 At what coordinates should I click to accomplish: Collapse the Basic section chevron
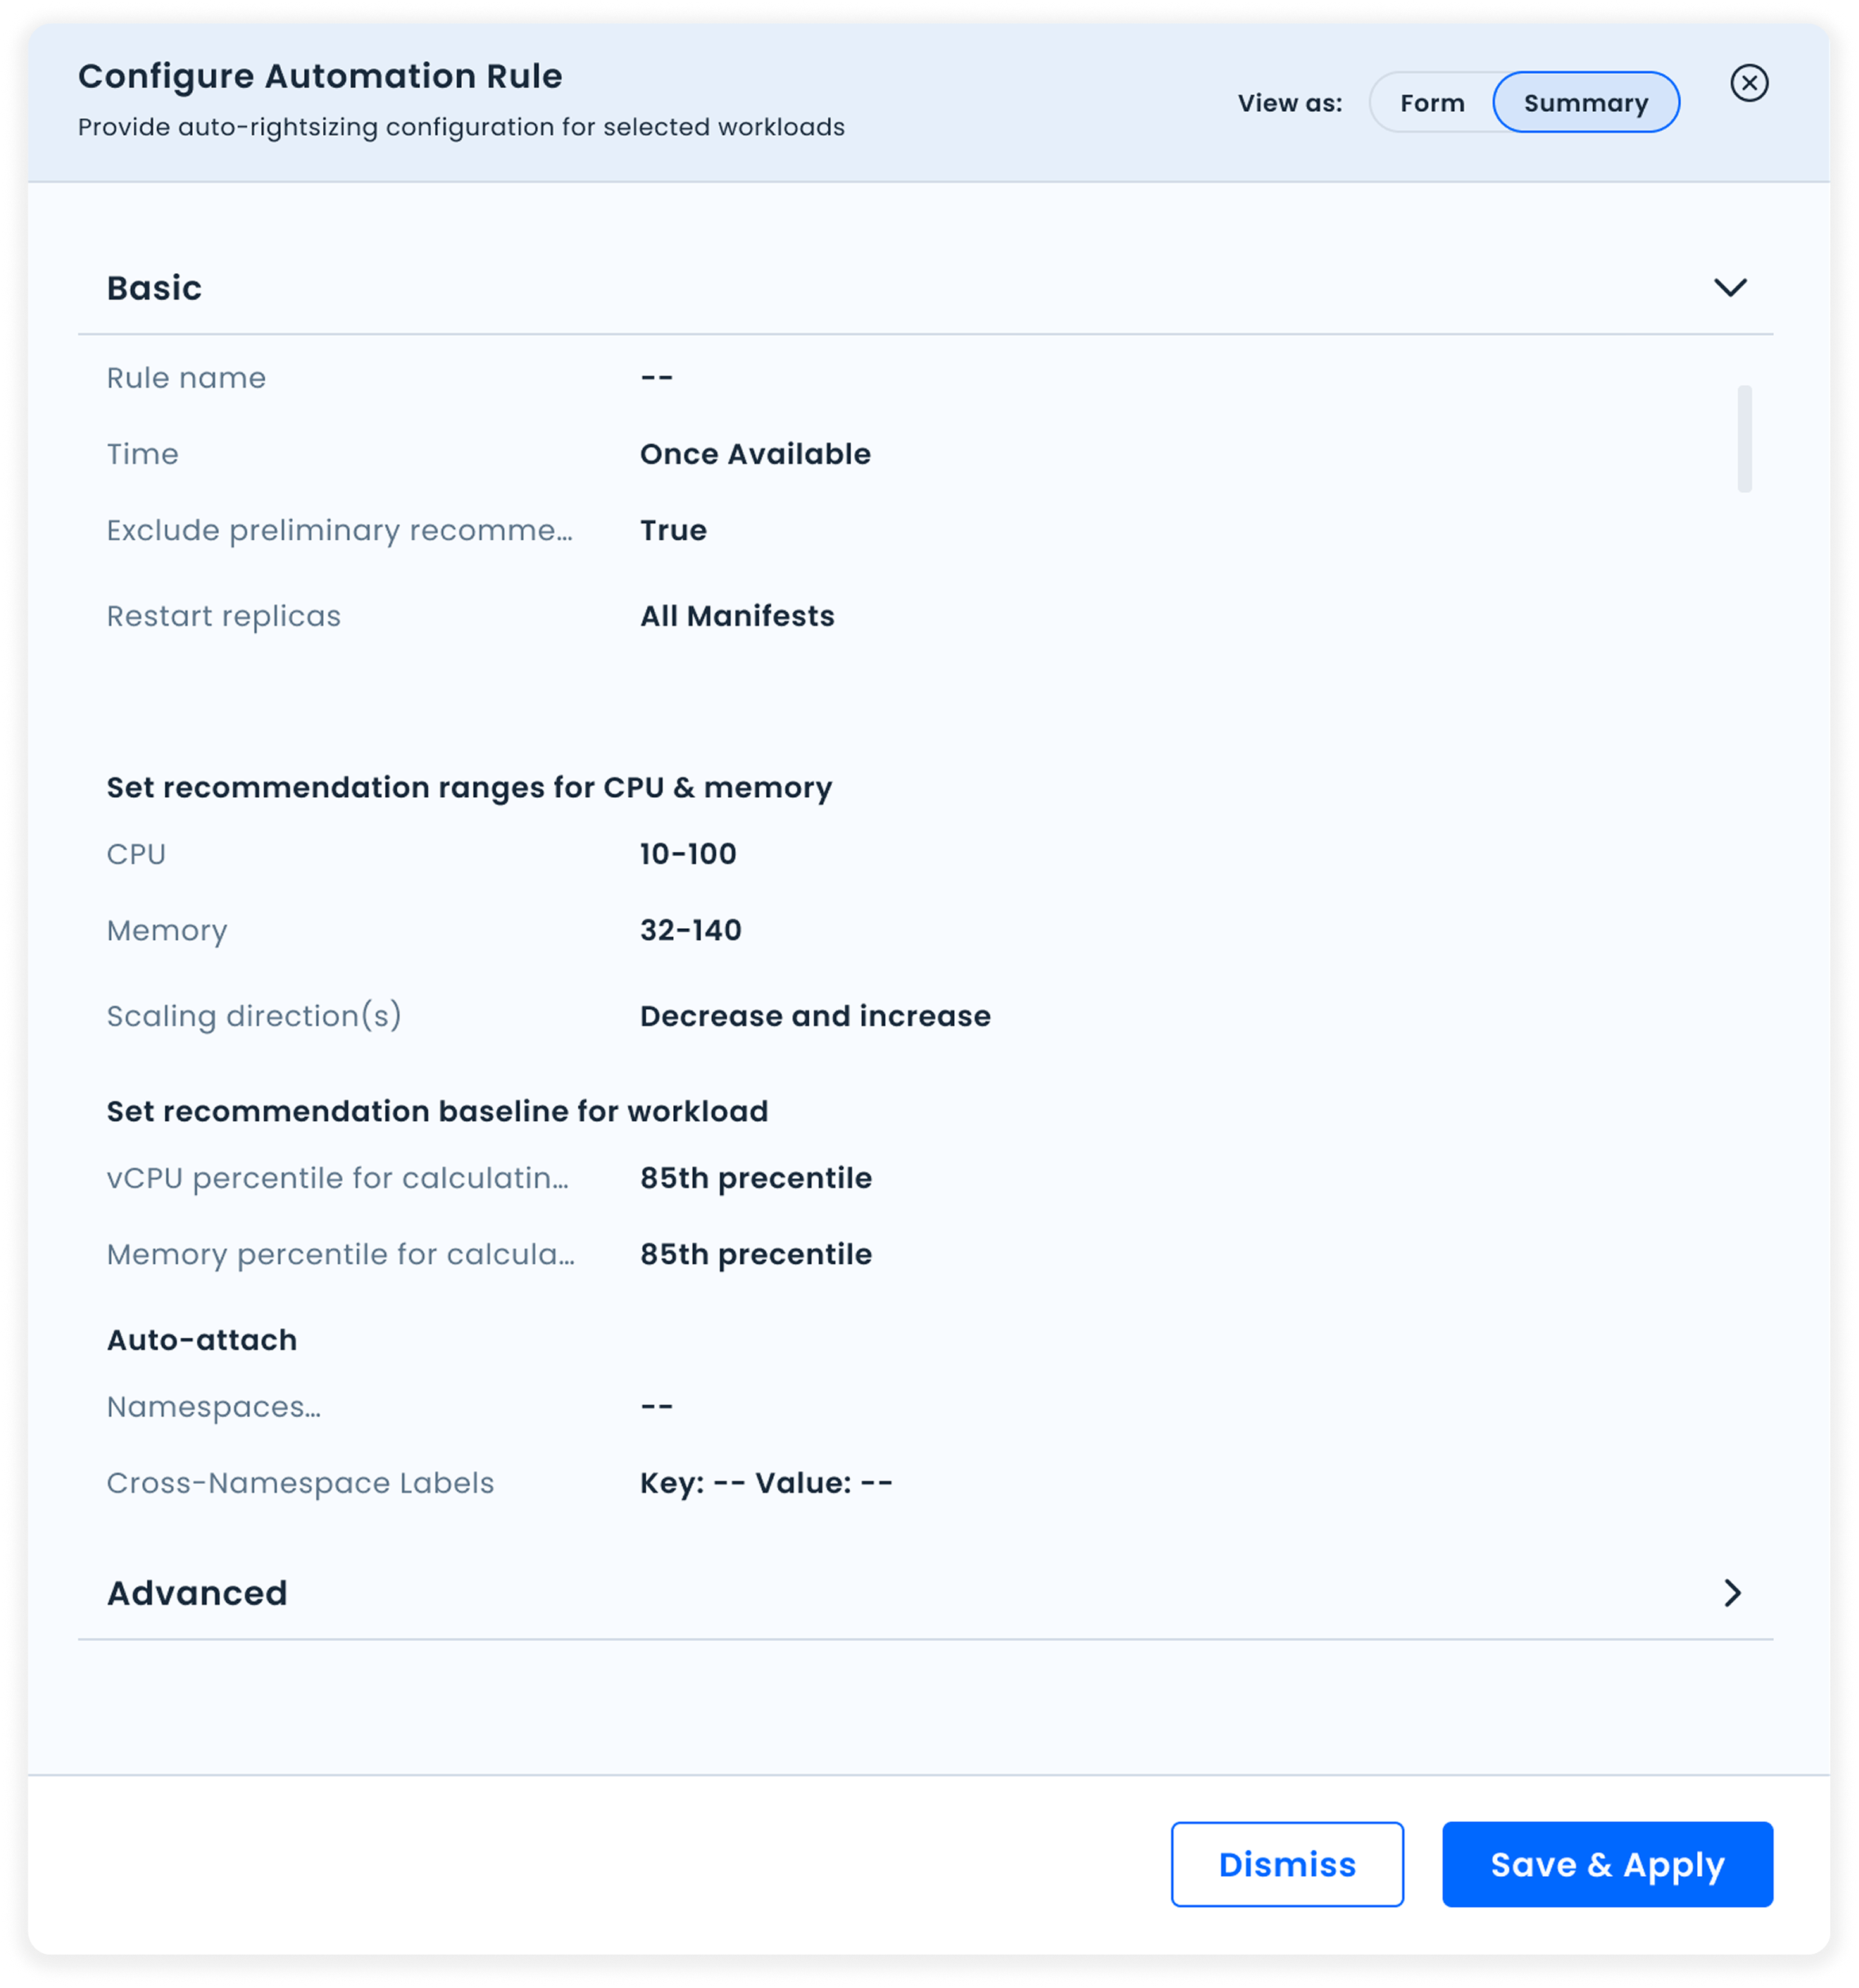1733,287
